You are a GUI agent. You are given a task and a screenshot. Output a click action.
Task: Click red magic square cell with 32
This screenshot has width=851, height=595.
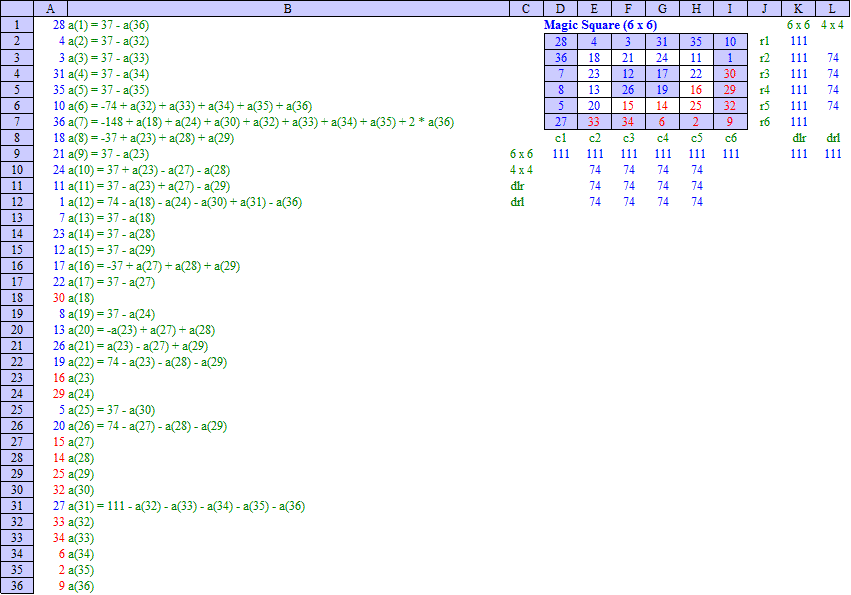pyautogui.click(x=730, y=106)
